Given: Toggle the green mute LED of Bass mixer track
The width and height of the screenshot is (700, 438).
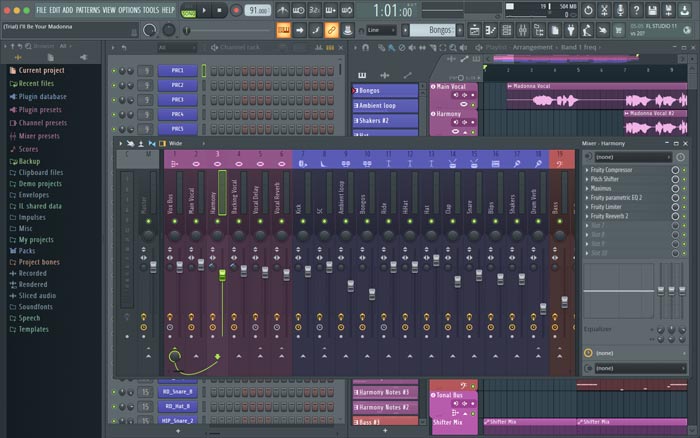Looking at the screenshot, I should (560, 221).
